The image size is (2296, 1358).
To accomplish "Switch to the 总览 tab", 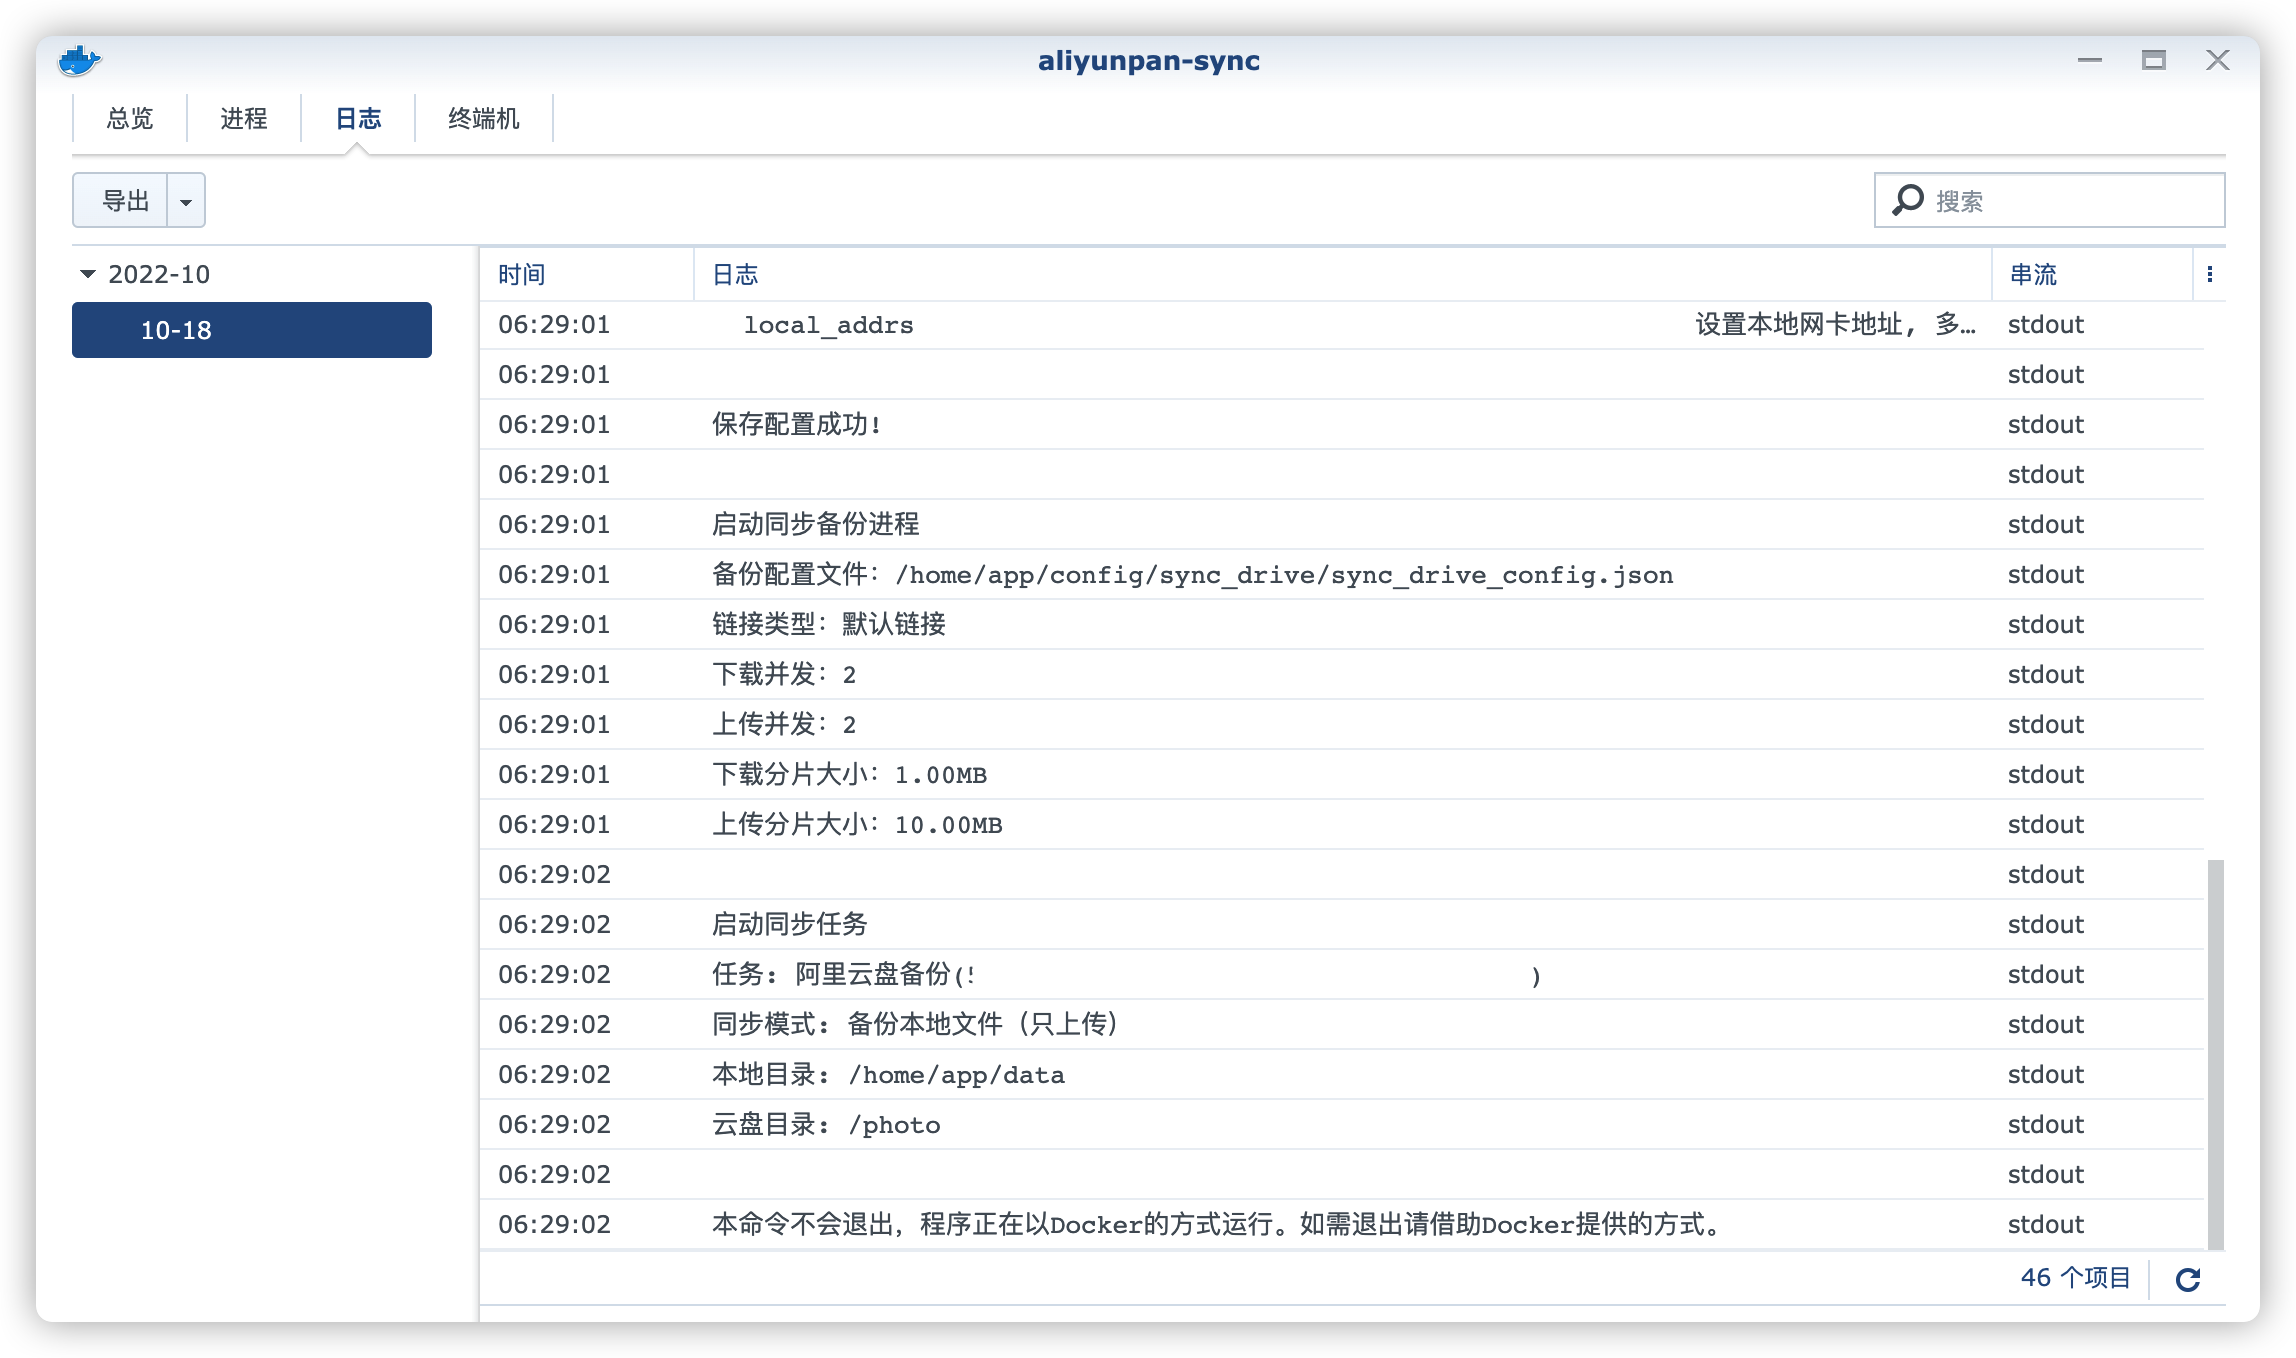I will click(x=130, y=119).
